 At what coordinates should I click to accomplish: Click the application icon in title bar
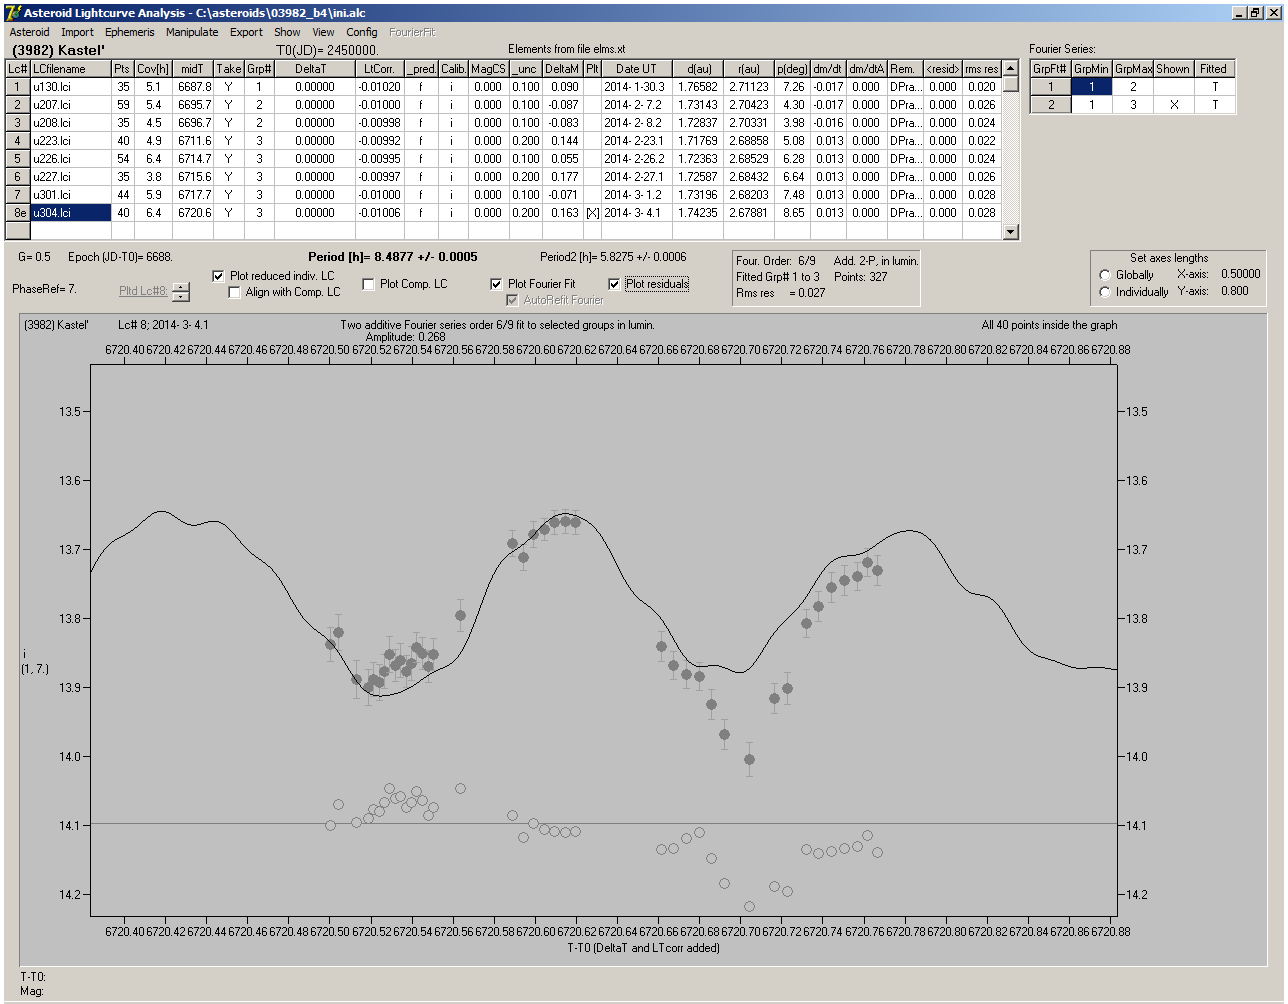[x=12, y=12]
